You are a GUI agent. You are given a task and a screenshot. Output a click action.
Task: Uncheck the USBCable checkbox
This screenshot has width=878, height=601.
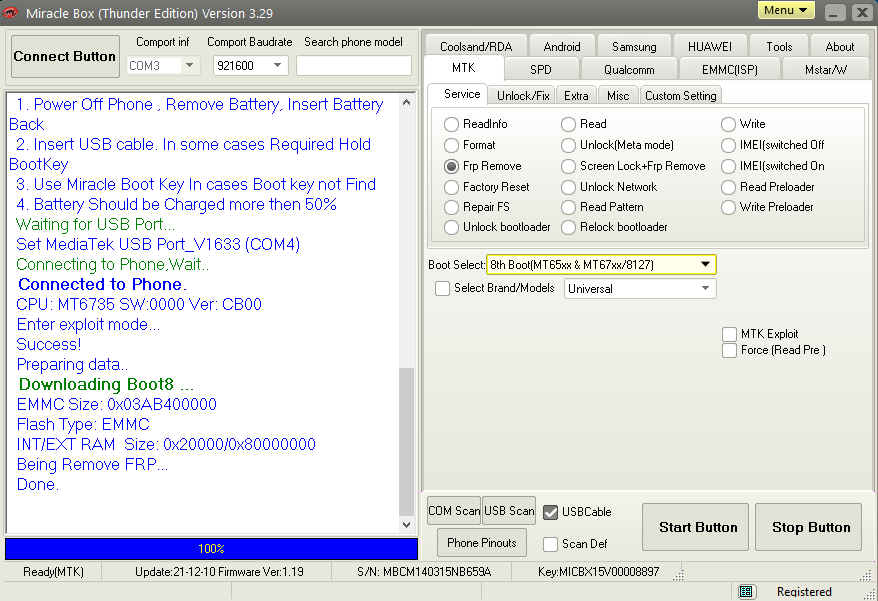point(550,512)
